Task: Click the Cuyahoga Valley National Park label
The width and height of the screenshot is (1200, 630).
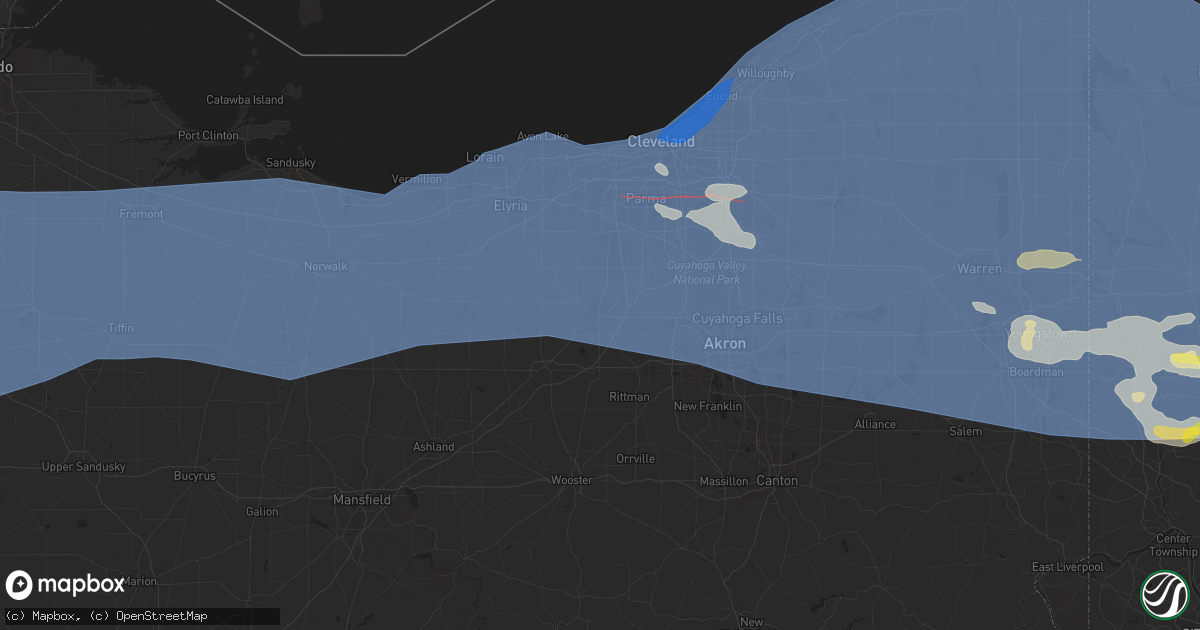Action: [x=707, y=273]
